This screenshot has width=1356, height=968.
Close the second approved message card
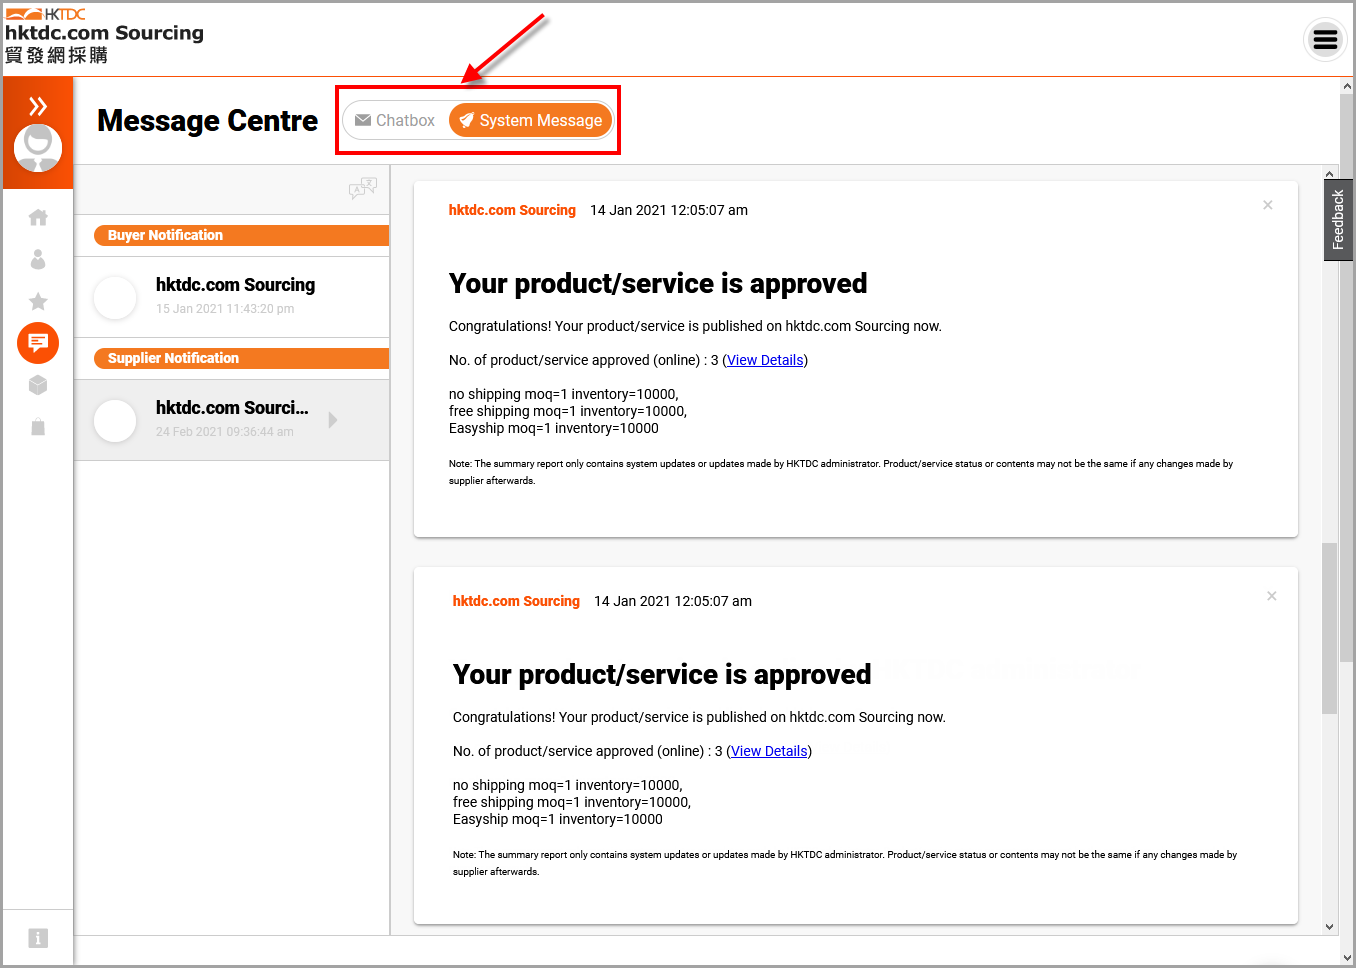(x=1271, y=596)
